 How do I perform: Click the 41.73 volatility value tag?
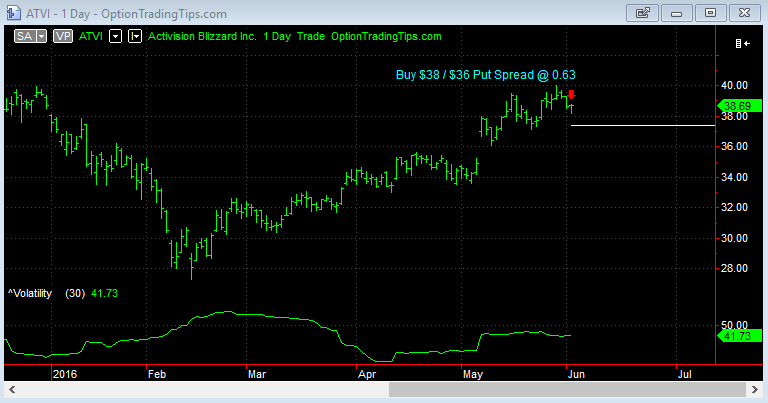pyautogui.click(x=740, y=336)
